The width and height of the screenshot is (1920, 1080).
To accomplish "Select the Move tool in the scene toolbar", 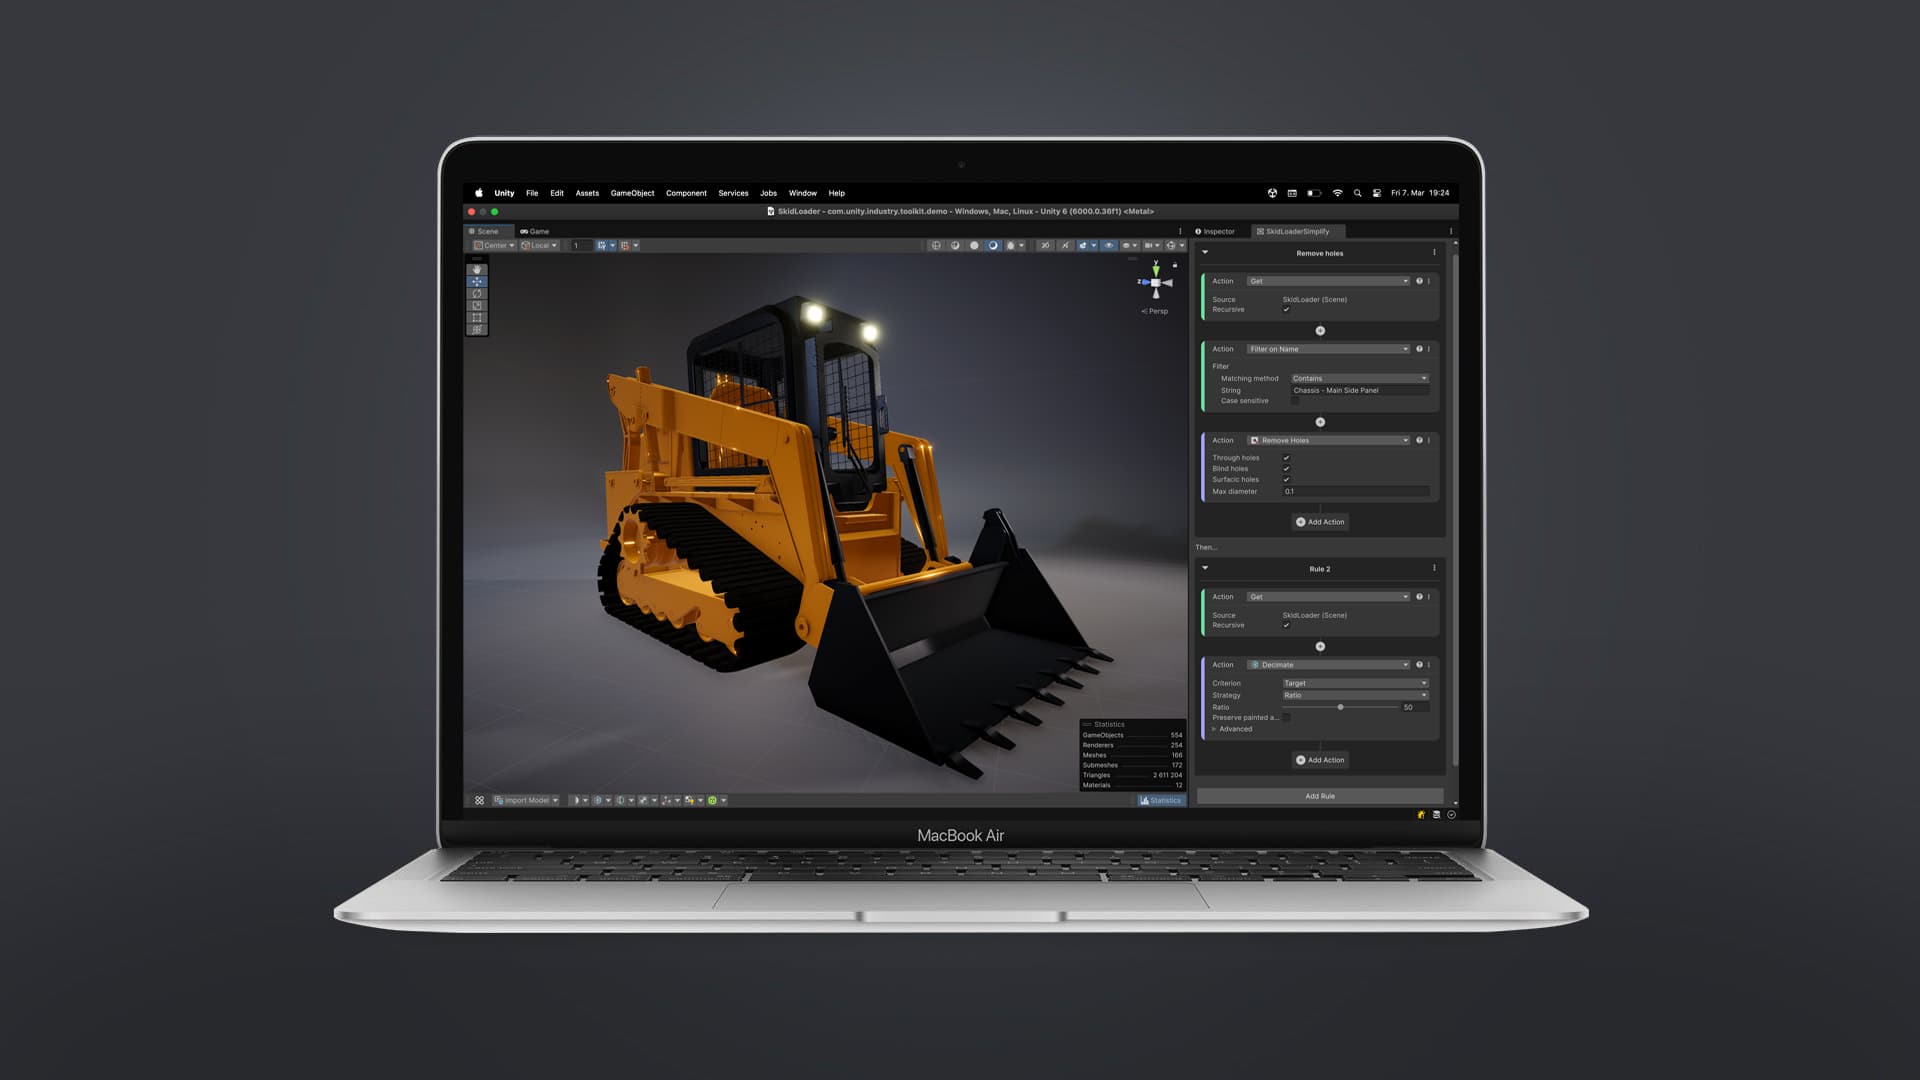I will point(477,282).
